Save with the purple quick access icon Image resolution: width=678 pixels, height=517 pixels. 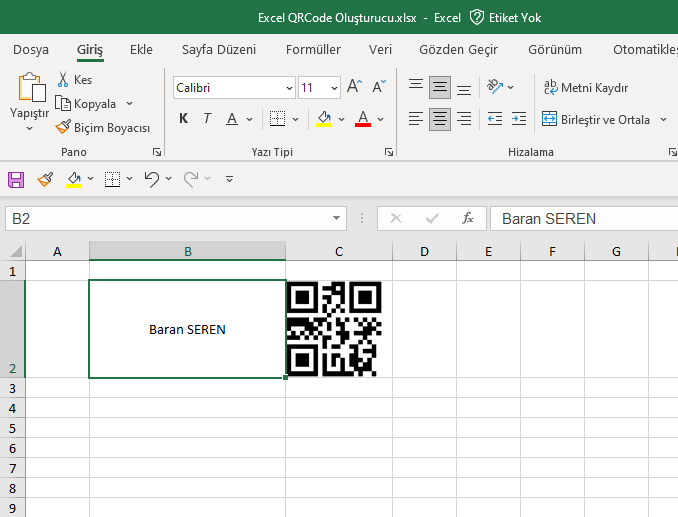16,179
